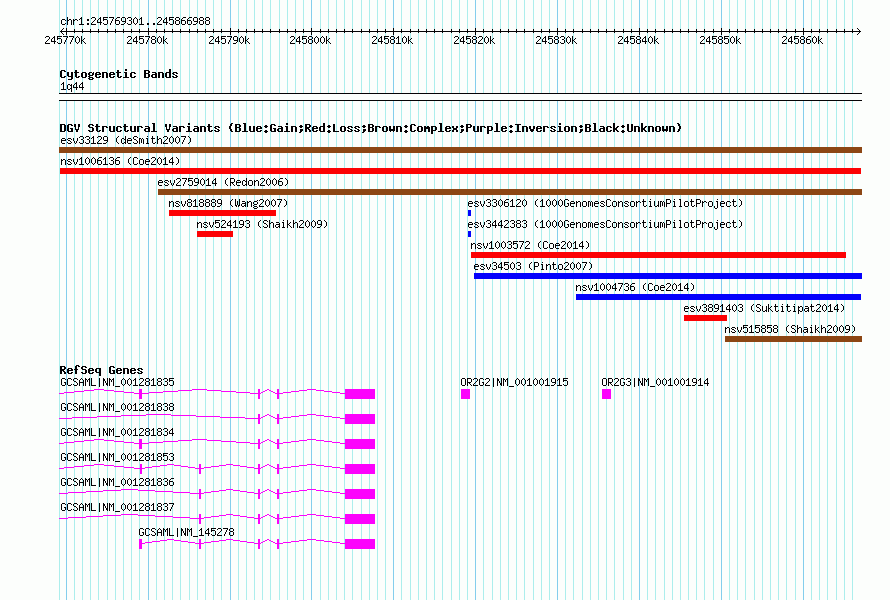The image size is (890, 600).
Task: Select the nsv1004736 blue gain bar
Action: [x=719, y=297]
